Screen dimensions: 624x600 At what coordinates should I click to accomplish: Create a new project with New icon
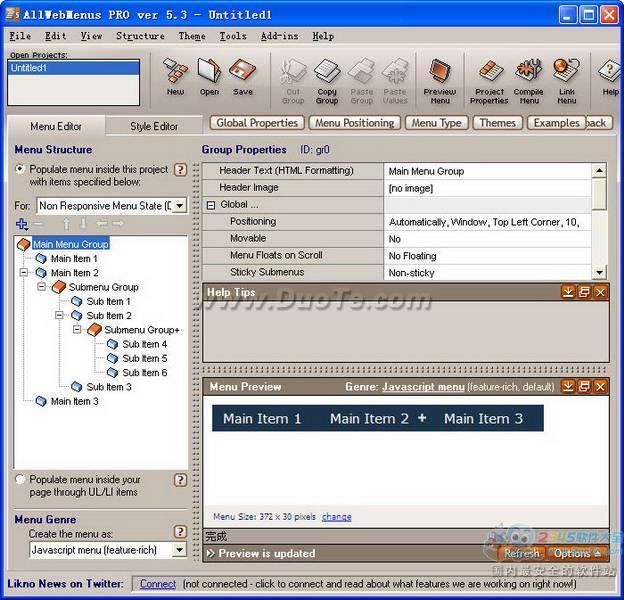176,77
